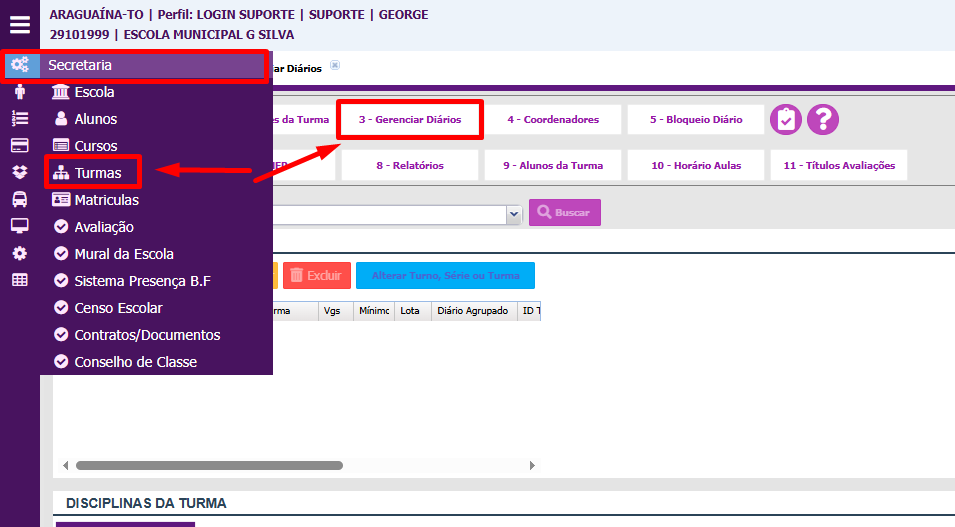Image resolution: width=955 pixels, height=527 pixels.
Task: Click the horizontal scrollbar under table
Action: click(x=209, y=465)
